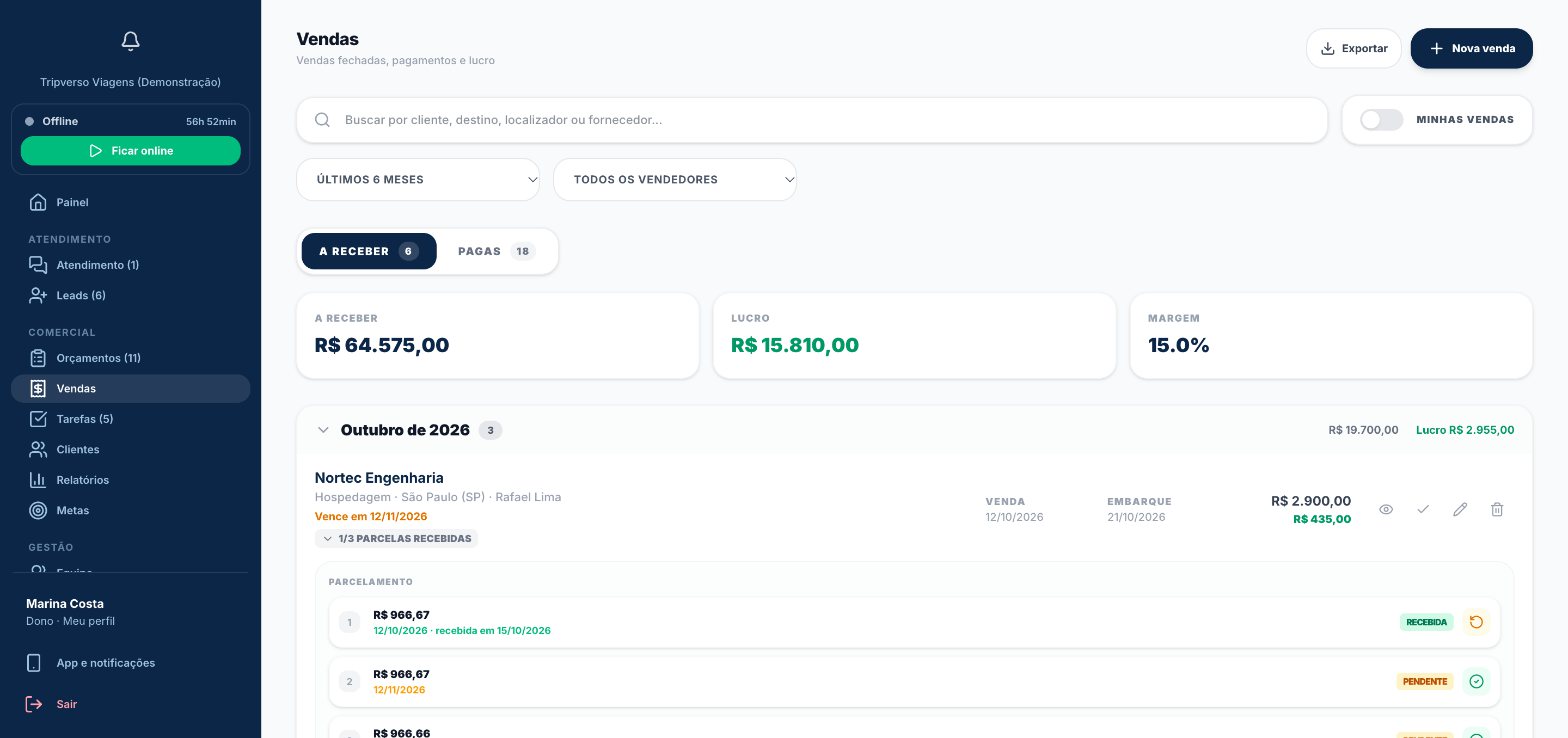The image size is (1568, 738).
Task: Click the Vendas dollar icon
Action: pyautogui.click(x=38, y=388)
